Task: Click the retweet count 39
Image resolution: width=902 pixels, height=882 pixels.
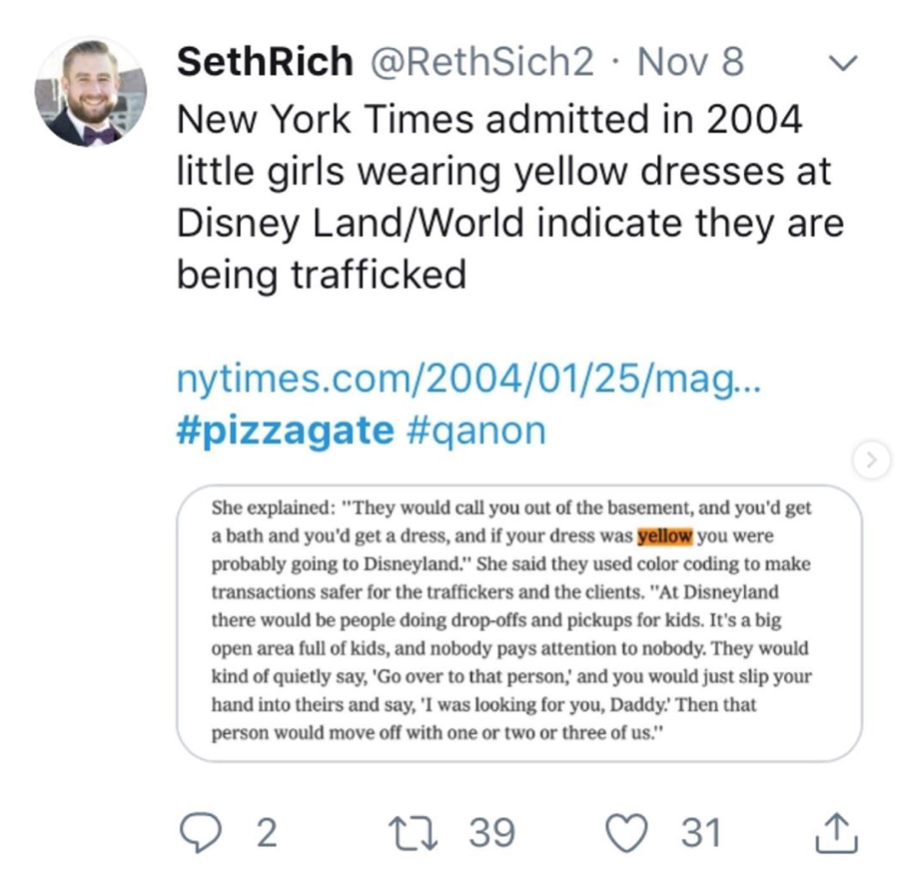Action: 493,832
